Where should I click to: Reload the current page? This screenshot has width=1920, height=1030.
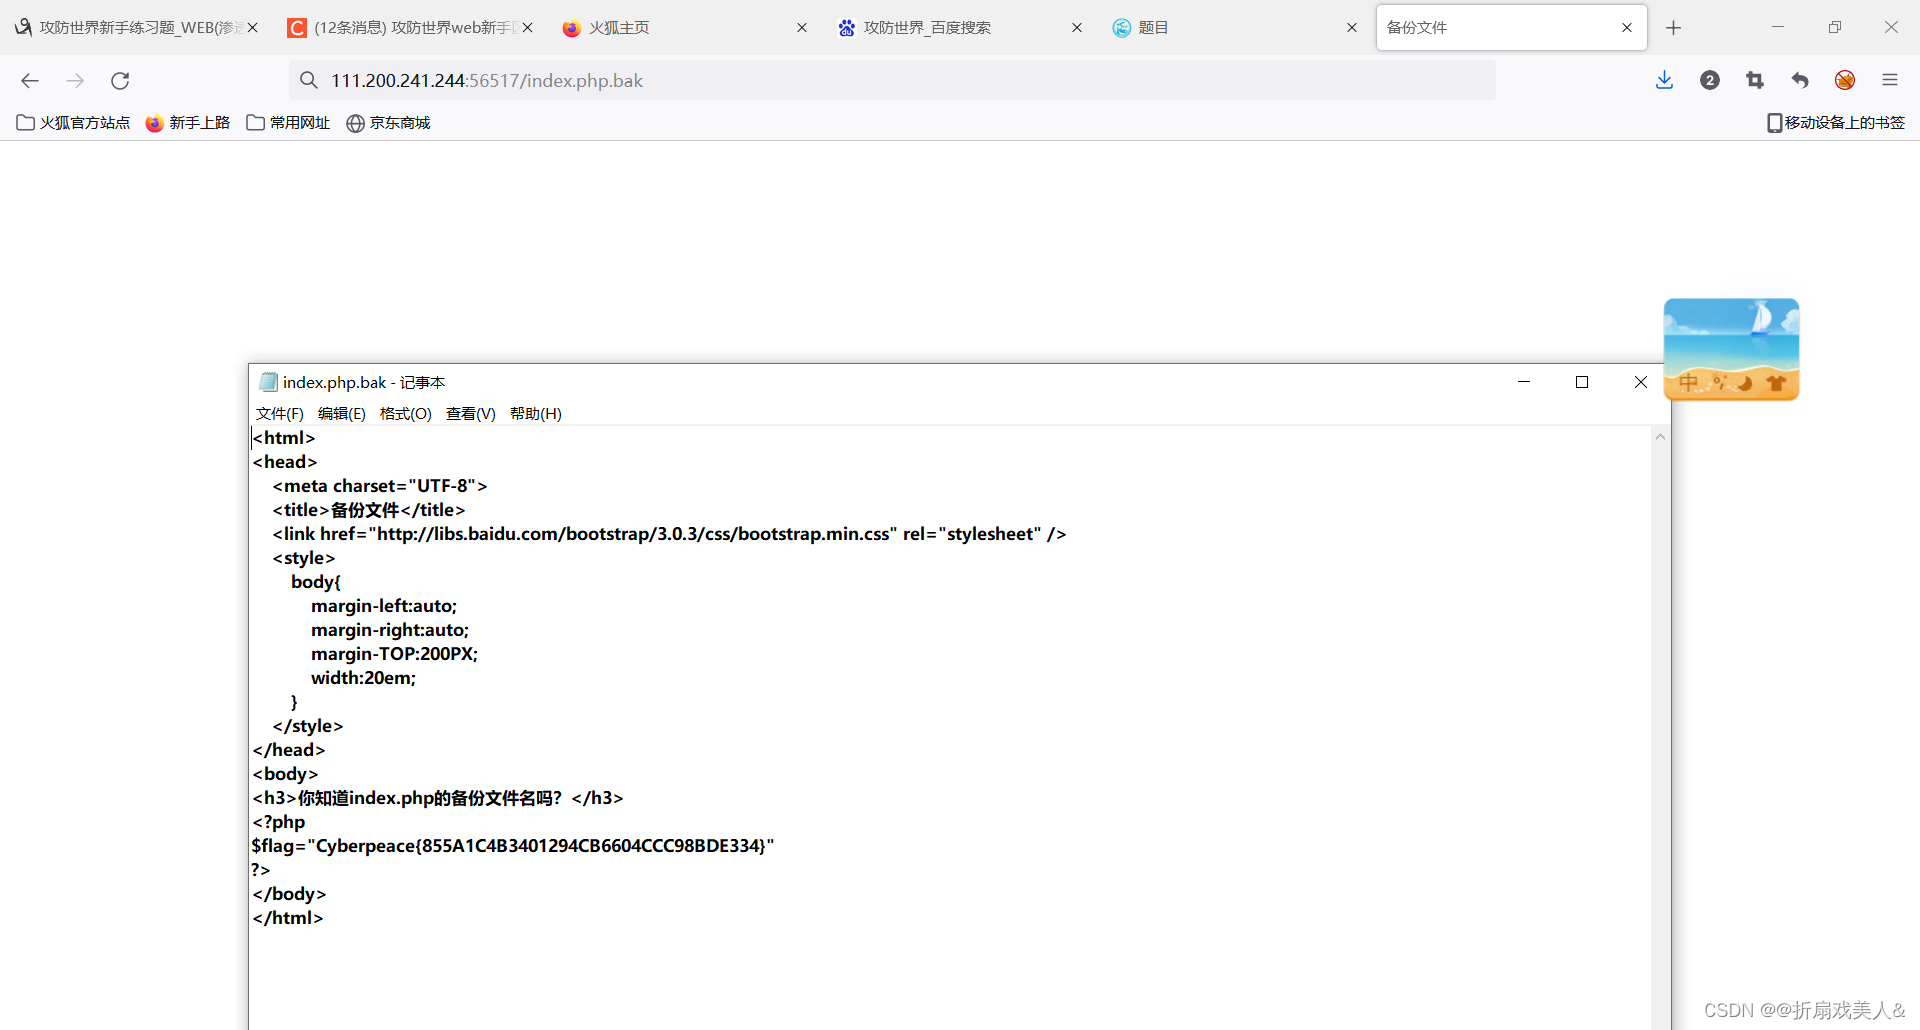(x=120, y=81)
